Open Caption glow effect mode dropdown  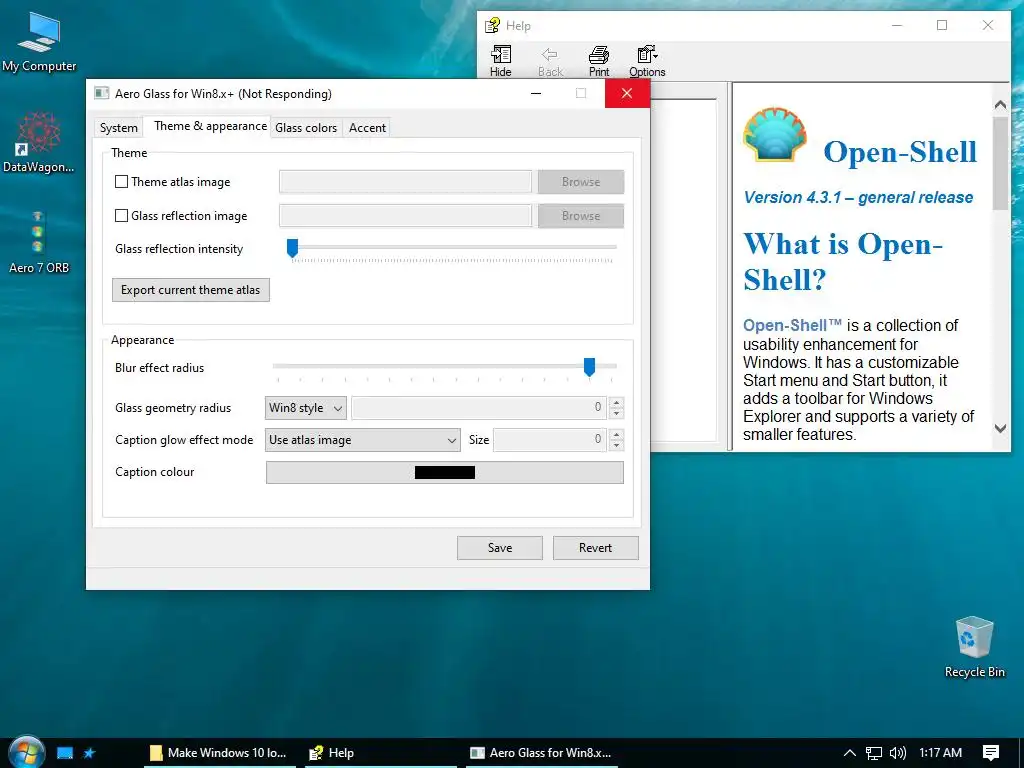coord(362,440)
